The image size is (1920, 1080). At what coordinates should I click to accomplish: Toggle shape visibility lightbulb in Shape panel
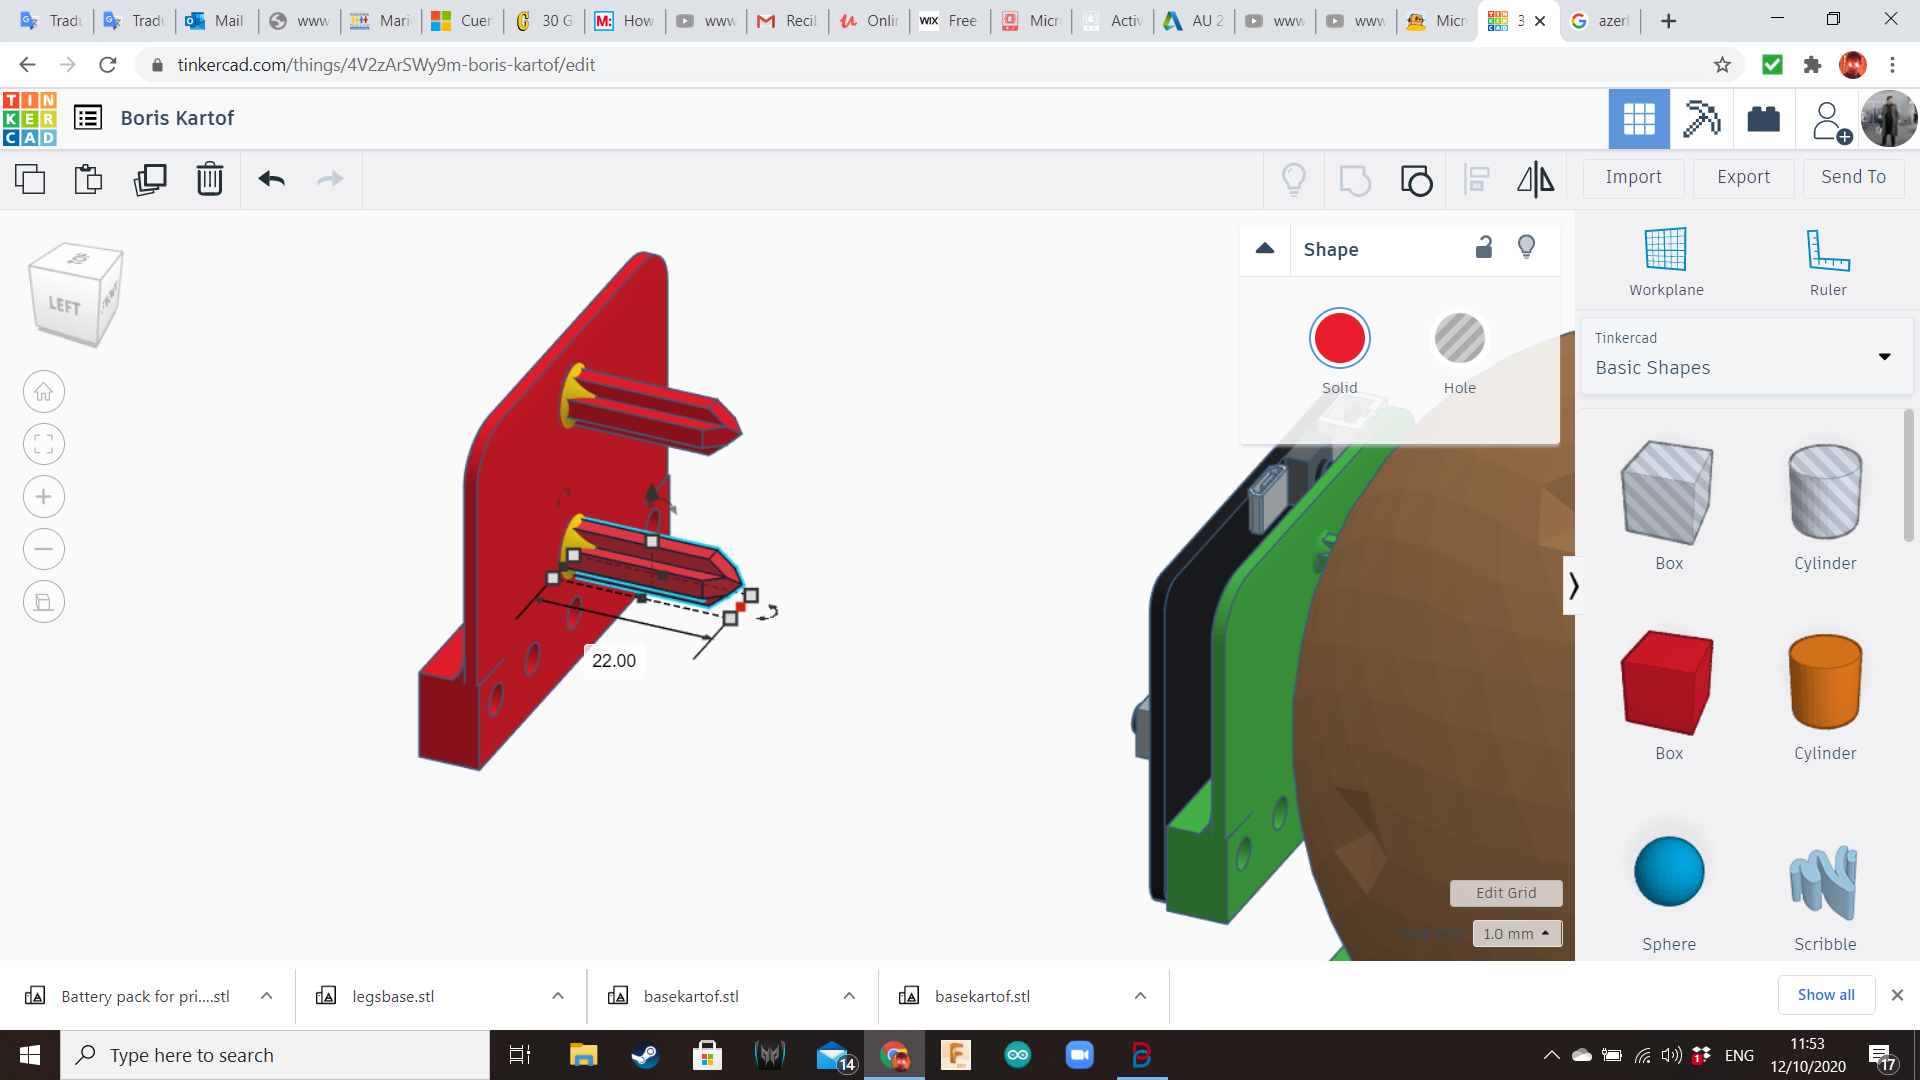[1526, 248]
